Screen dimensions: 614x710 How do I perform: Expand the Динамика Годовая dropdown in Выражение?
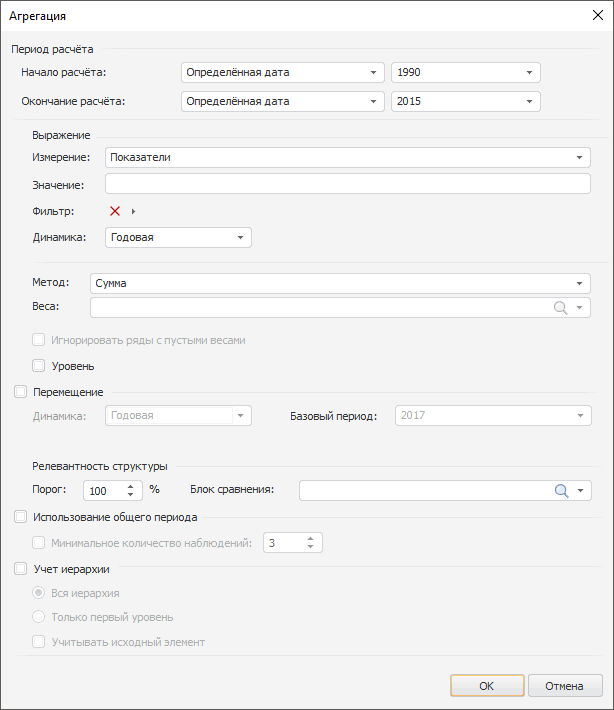tap(240, 237)
